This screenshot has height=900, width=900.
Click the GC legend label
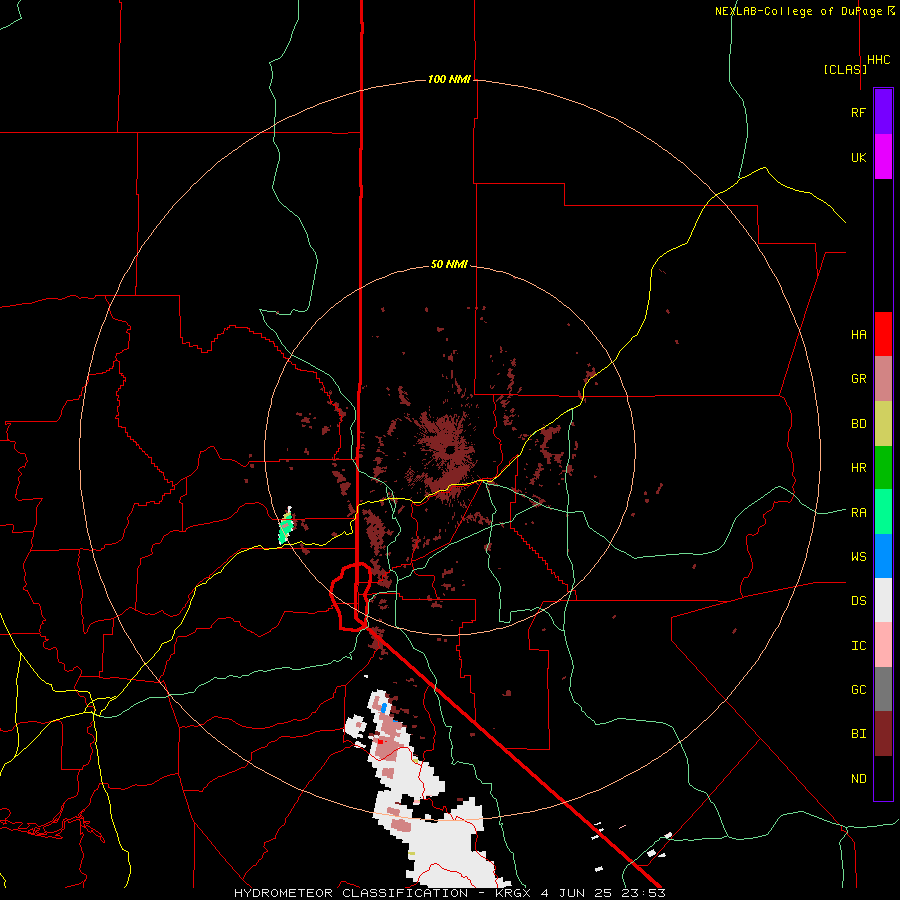point(858,690)
